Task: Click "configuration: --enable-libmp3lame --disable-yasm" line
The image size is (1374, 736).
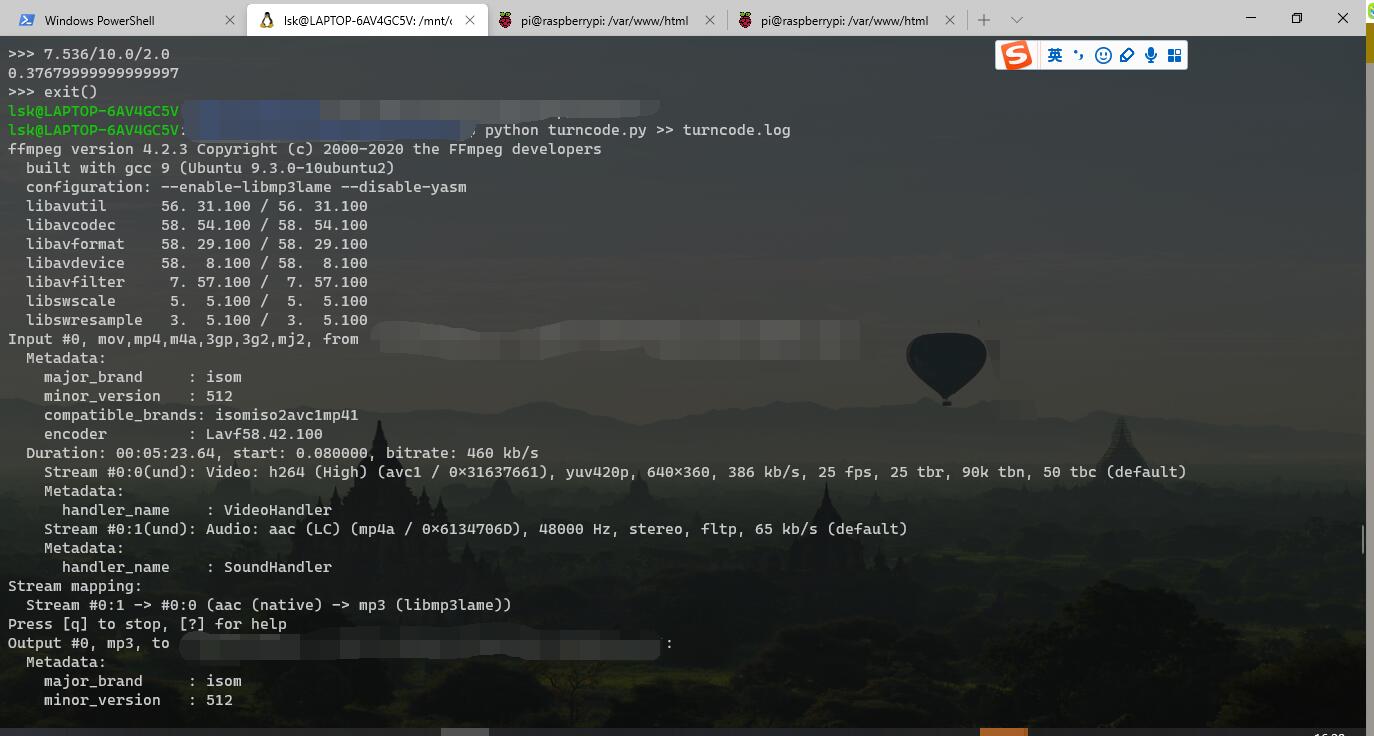Action: click(246, 187)
